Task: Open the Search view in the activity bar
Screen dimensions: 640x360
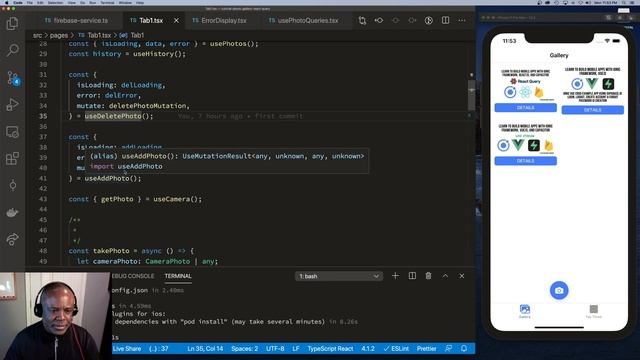Action: click(12, 50)
